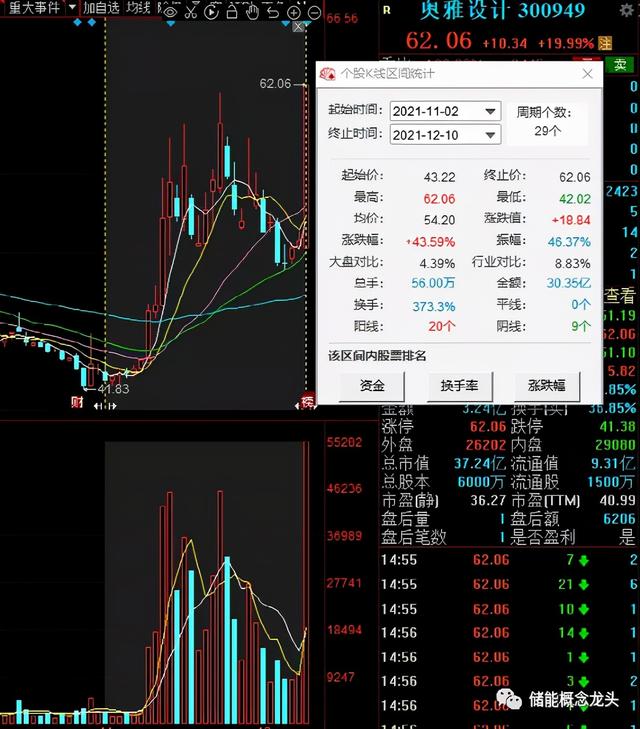The image size is (640, 729).
Task: Click 加自选 to add to watchlist
Action: pyautogui.click(x=101, y=7)
